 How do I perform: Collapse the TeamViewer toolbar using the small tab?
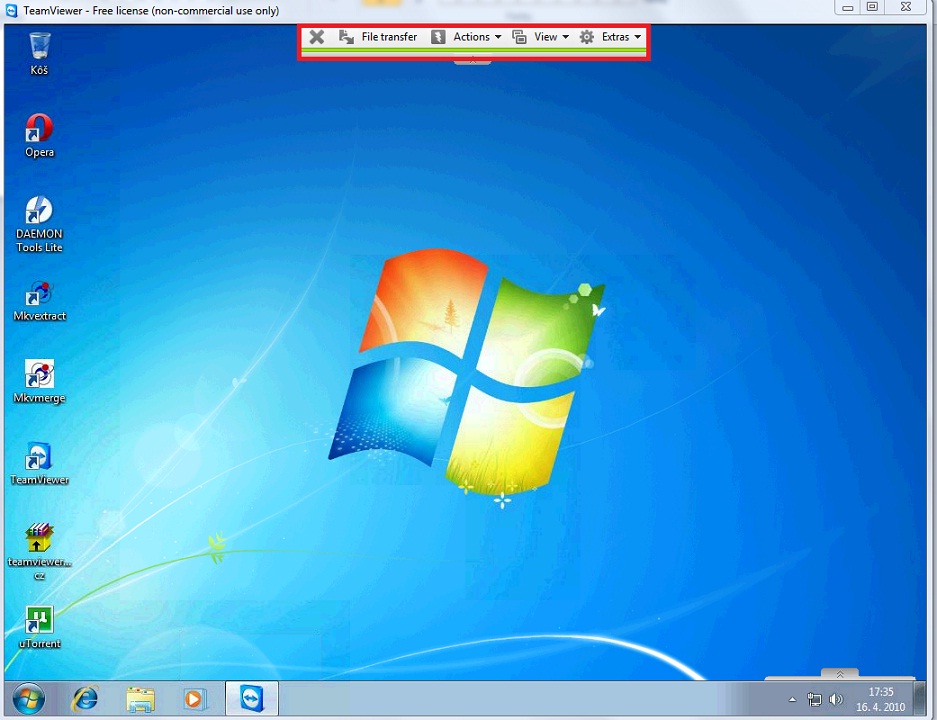[x=473, y=61]
